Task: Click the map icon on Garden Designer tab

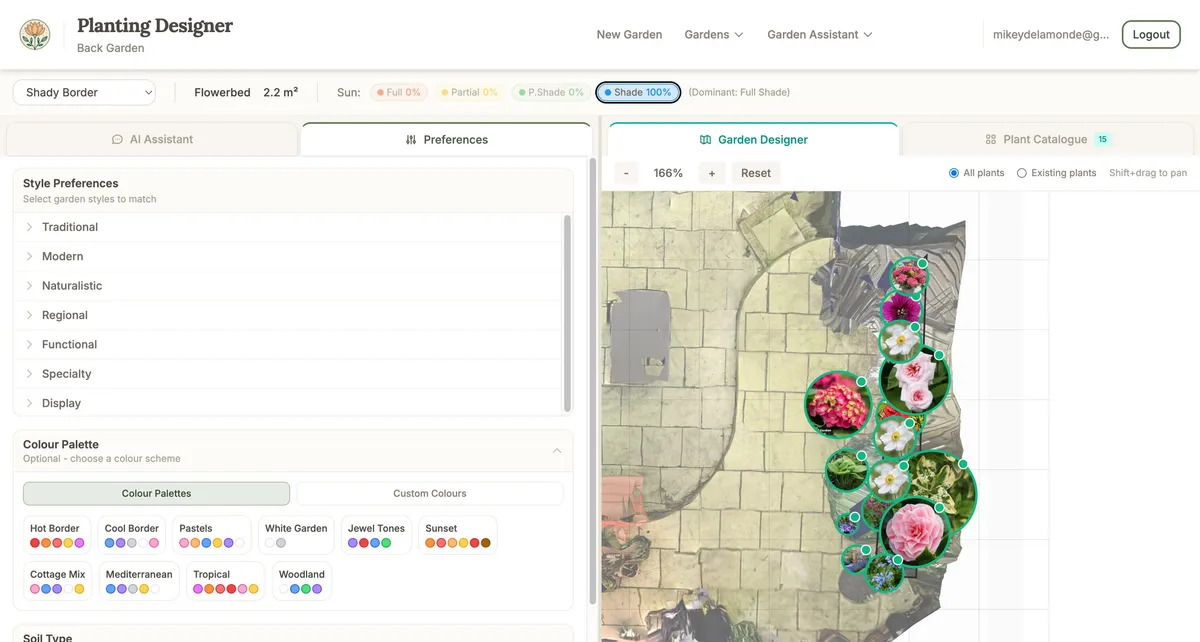Action: [x=706, y=139]
